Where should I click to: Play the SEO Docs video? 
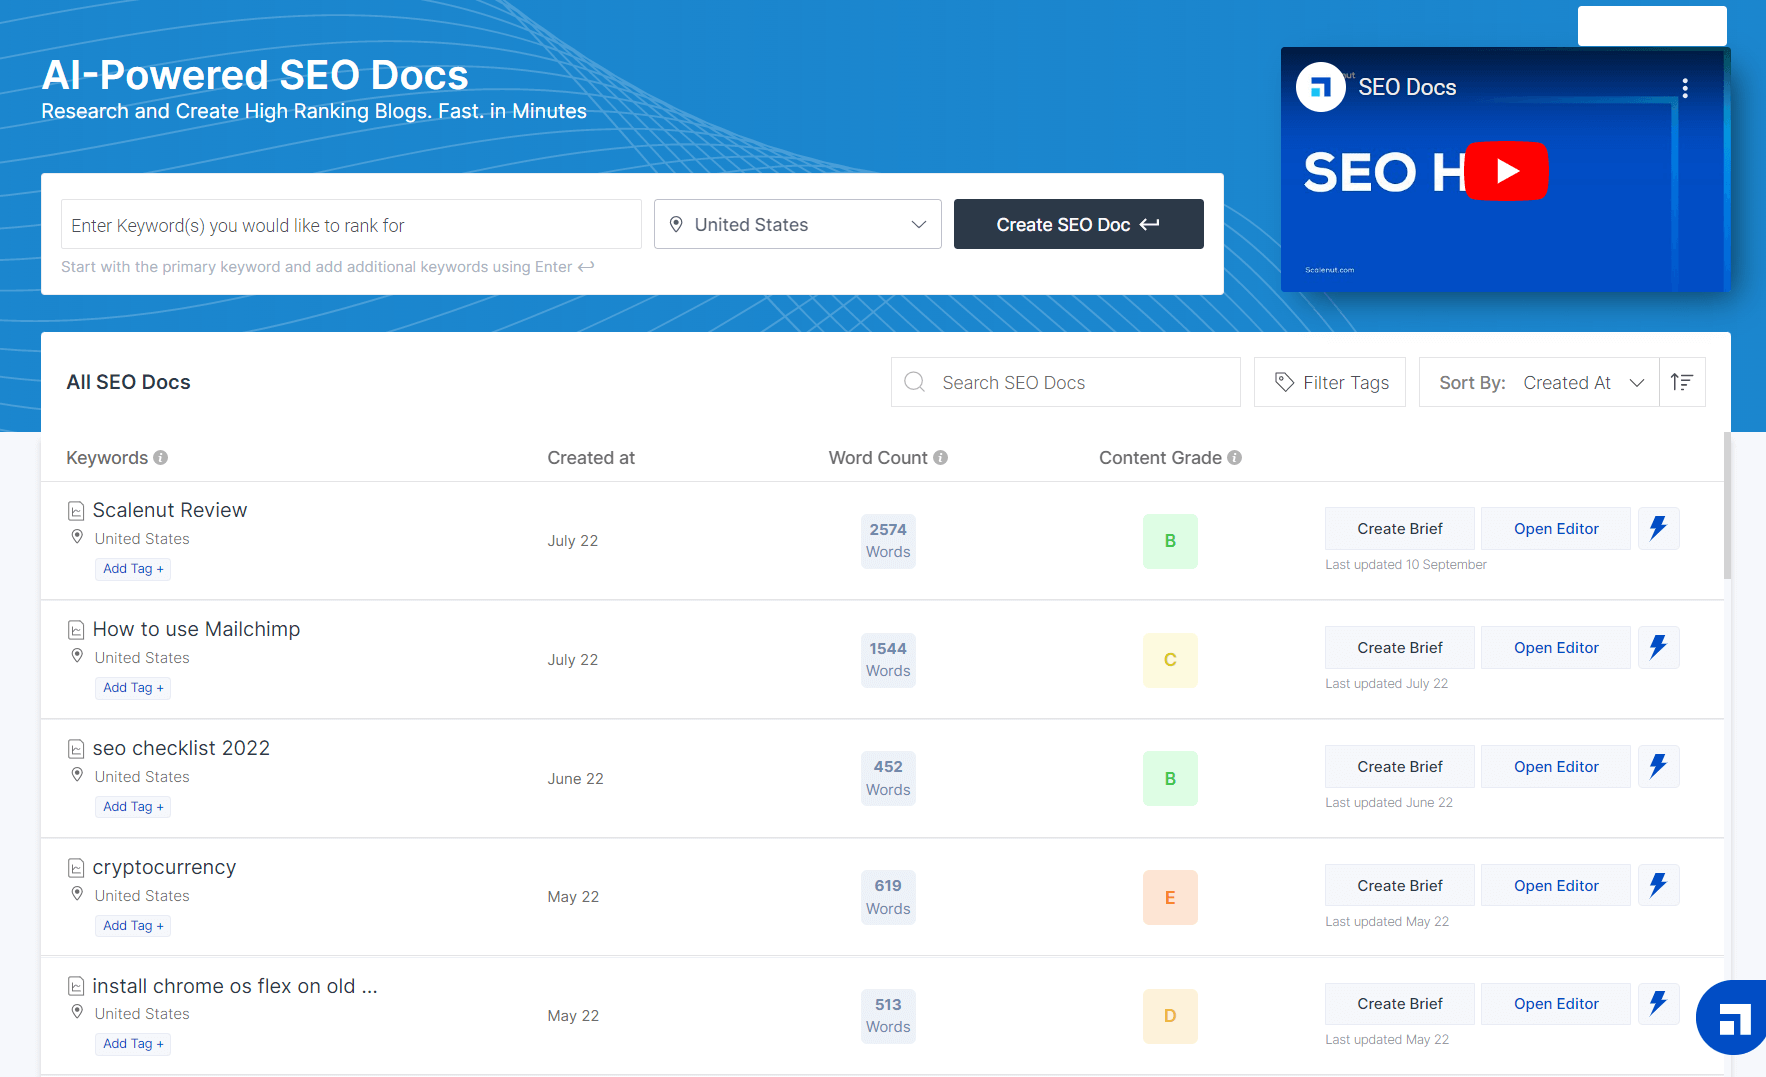click(x=1506, y=171)
